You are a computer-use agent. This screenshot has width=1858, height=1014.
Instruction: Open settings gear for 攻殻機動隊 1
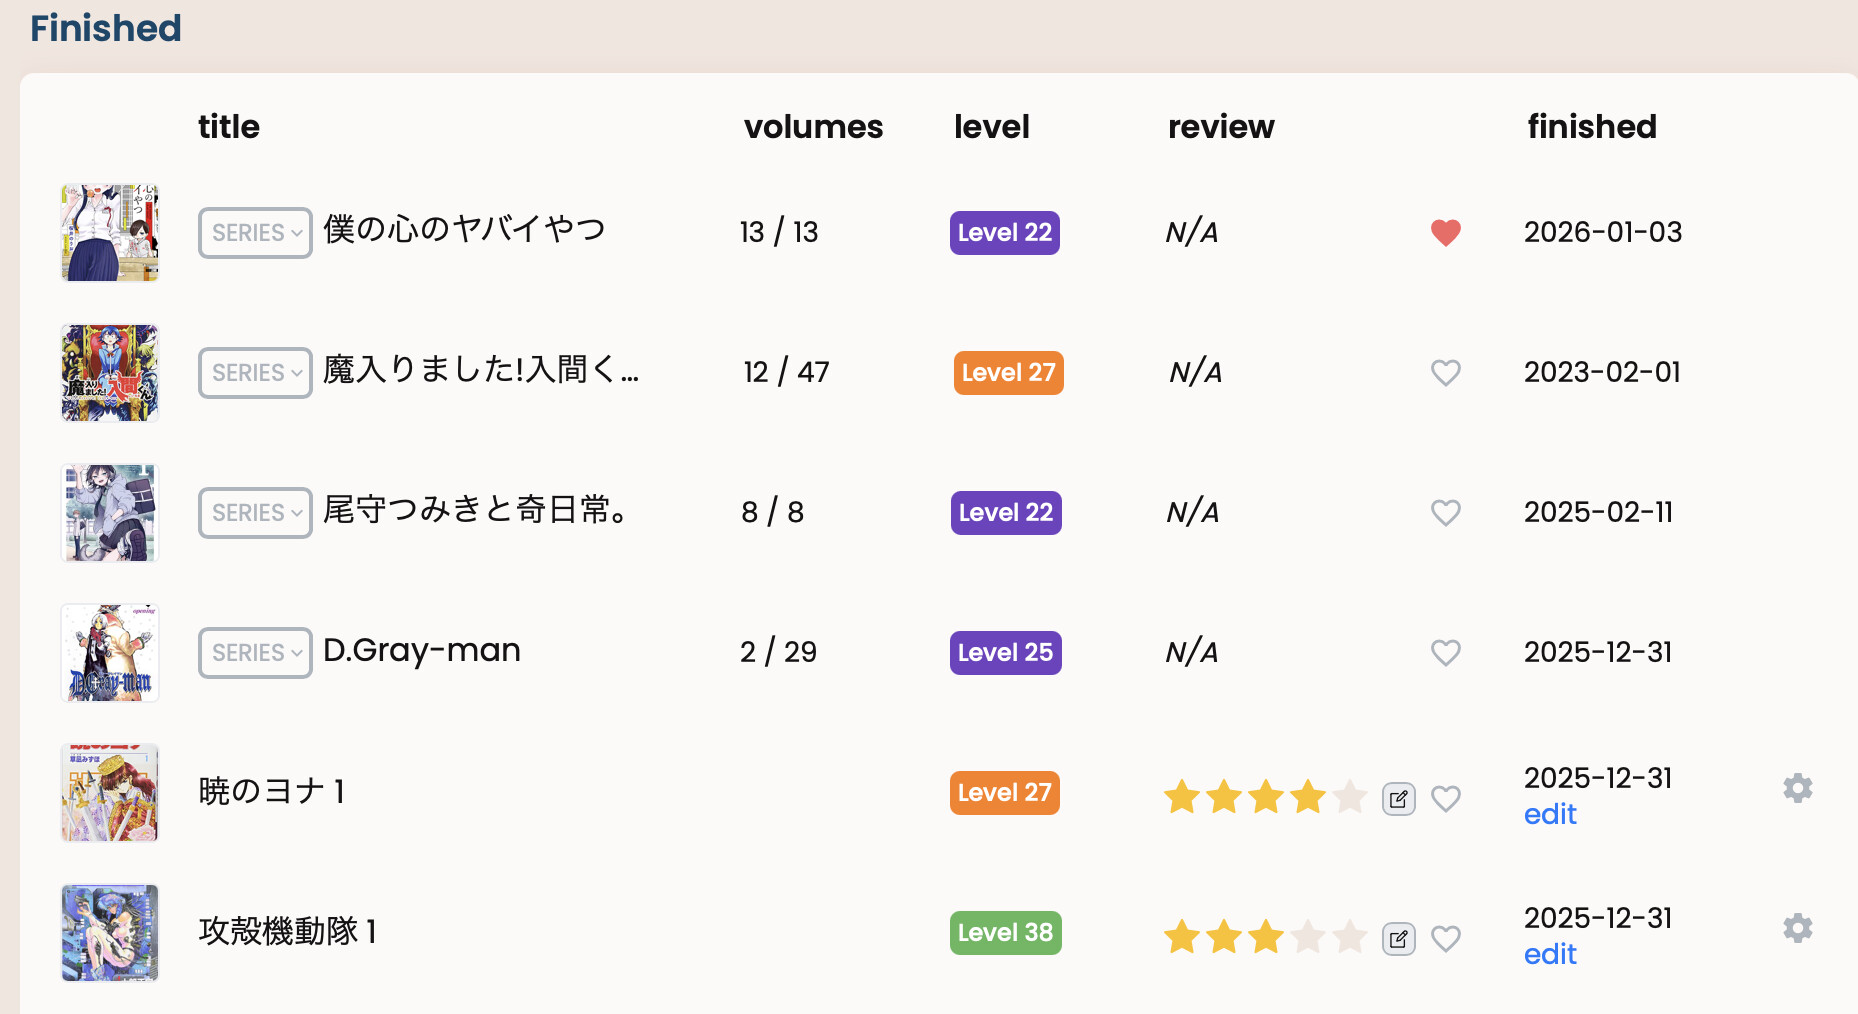(1797, 928)
